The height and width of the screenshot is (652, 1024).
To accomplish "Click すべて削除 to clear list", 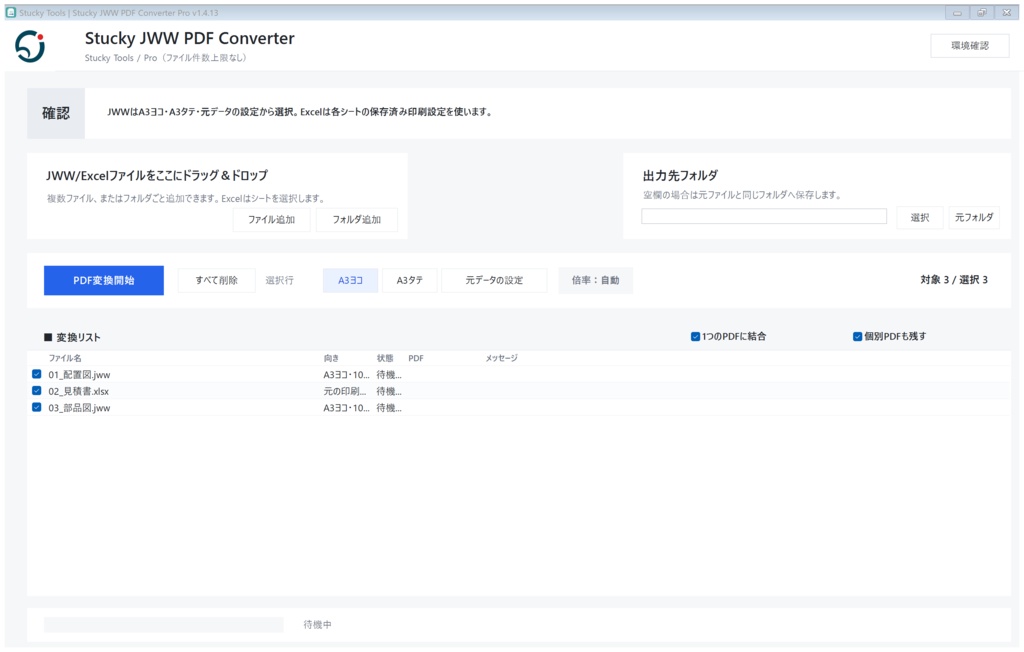I will coord(216,280).
